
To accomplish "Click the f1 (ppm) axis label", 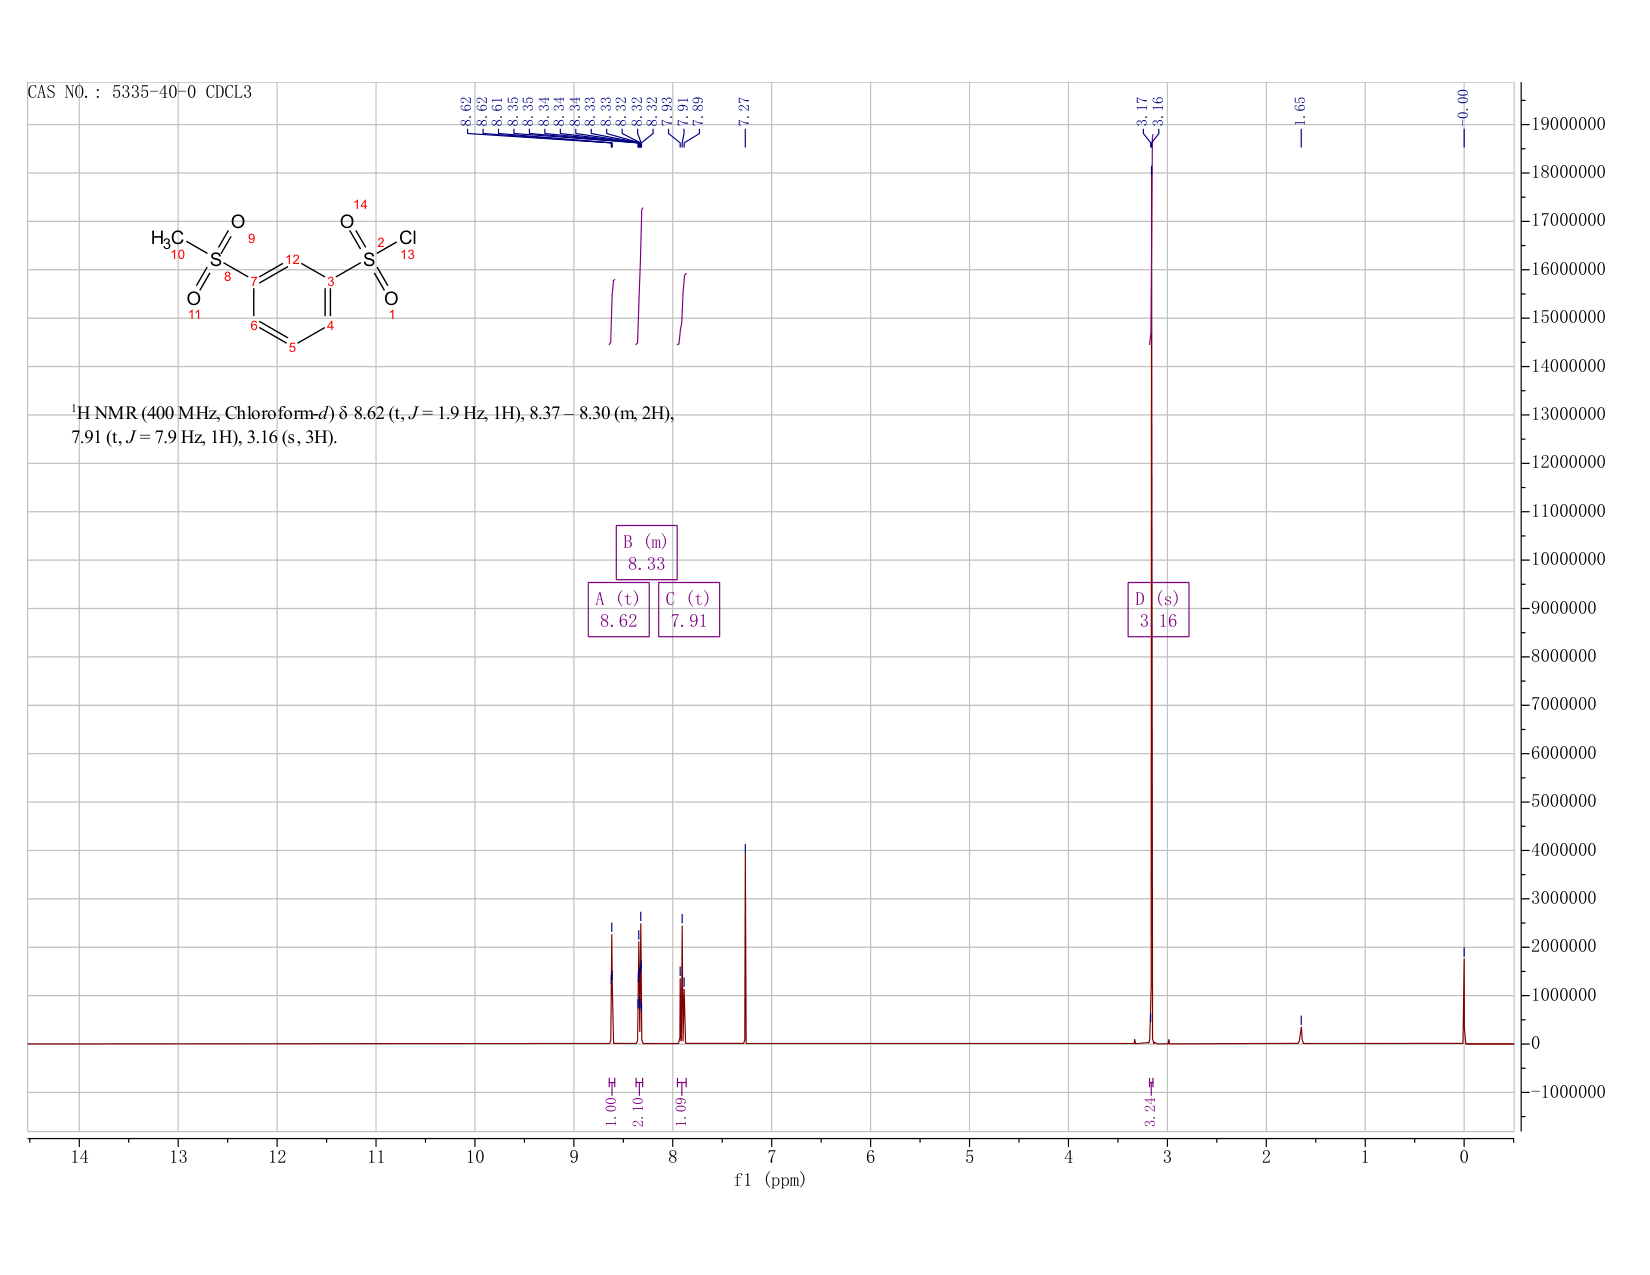I will pos(770,1180).
